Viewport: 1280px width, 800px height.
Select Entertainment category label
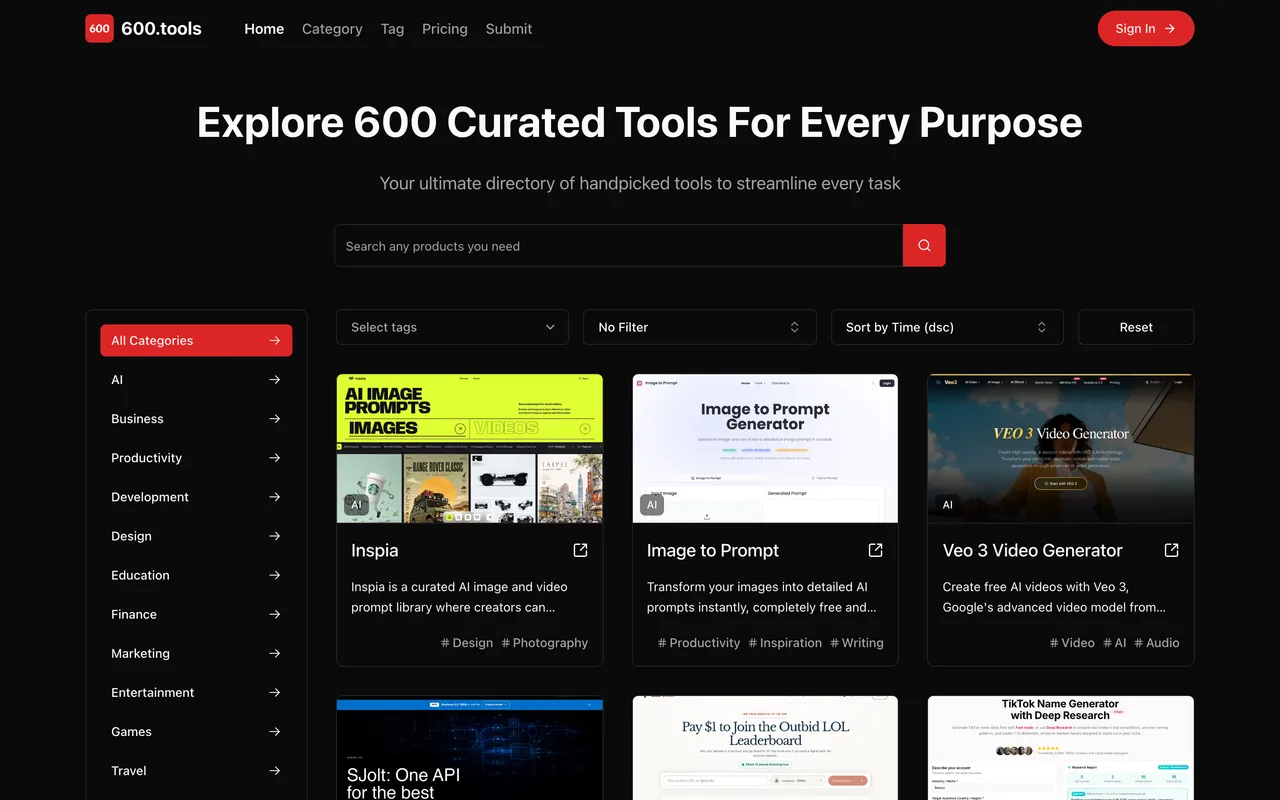153,692
